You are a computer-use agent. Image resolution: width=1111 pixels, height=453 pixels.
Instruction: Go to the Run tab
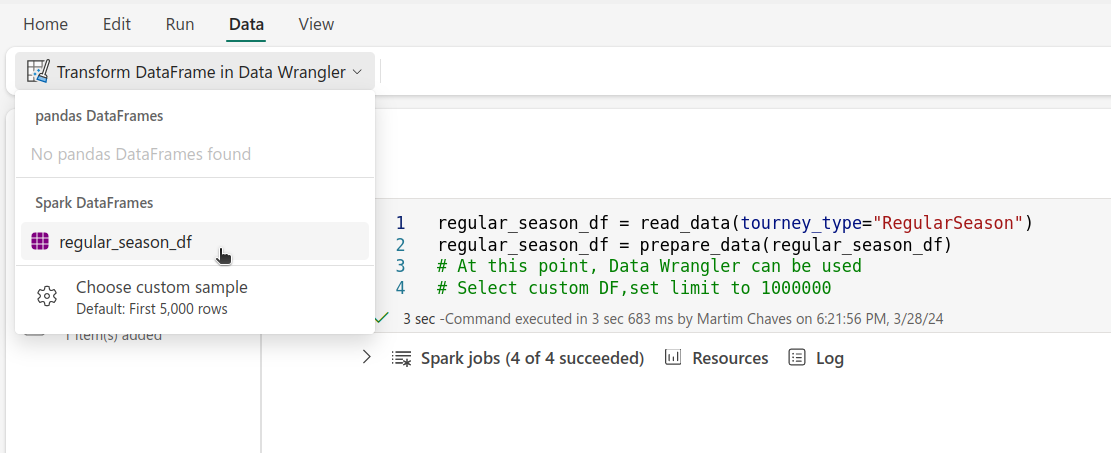tap(180, 24)
